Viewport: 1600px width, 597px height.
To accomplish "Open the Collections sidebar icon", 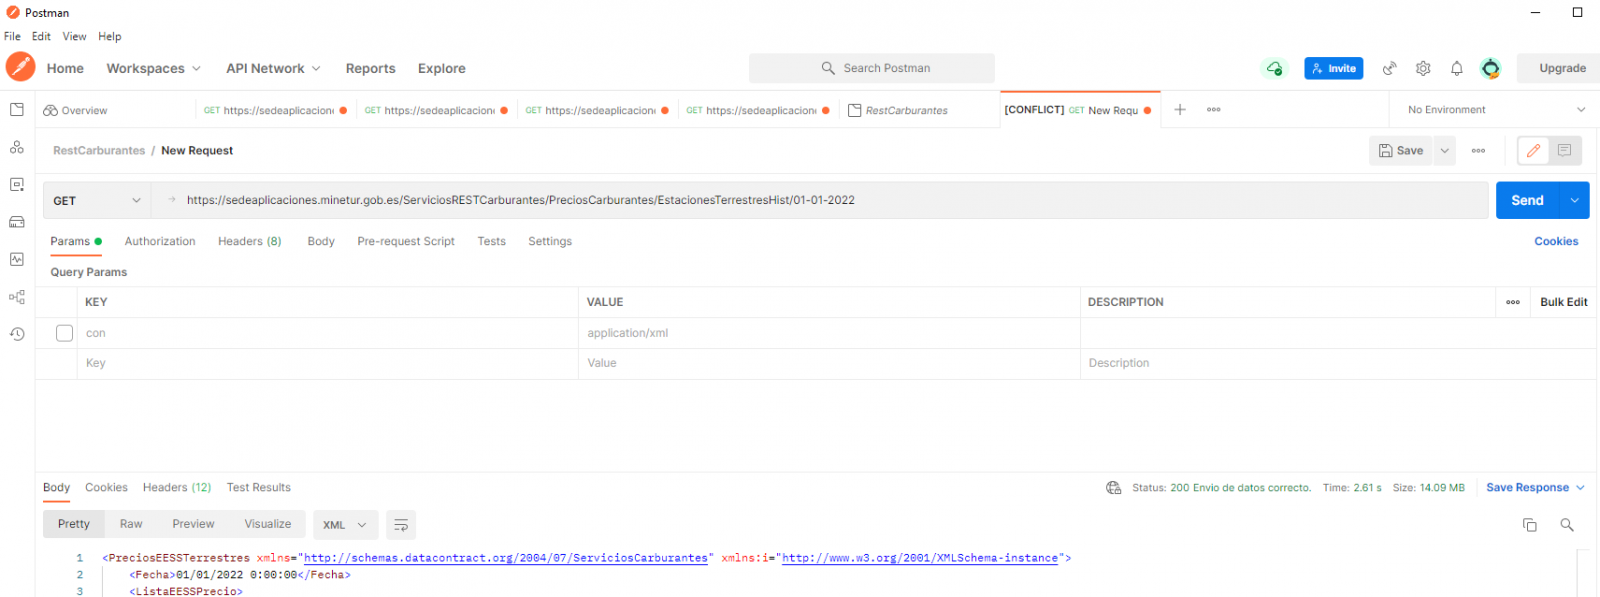I will [x=17, y=110].
